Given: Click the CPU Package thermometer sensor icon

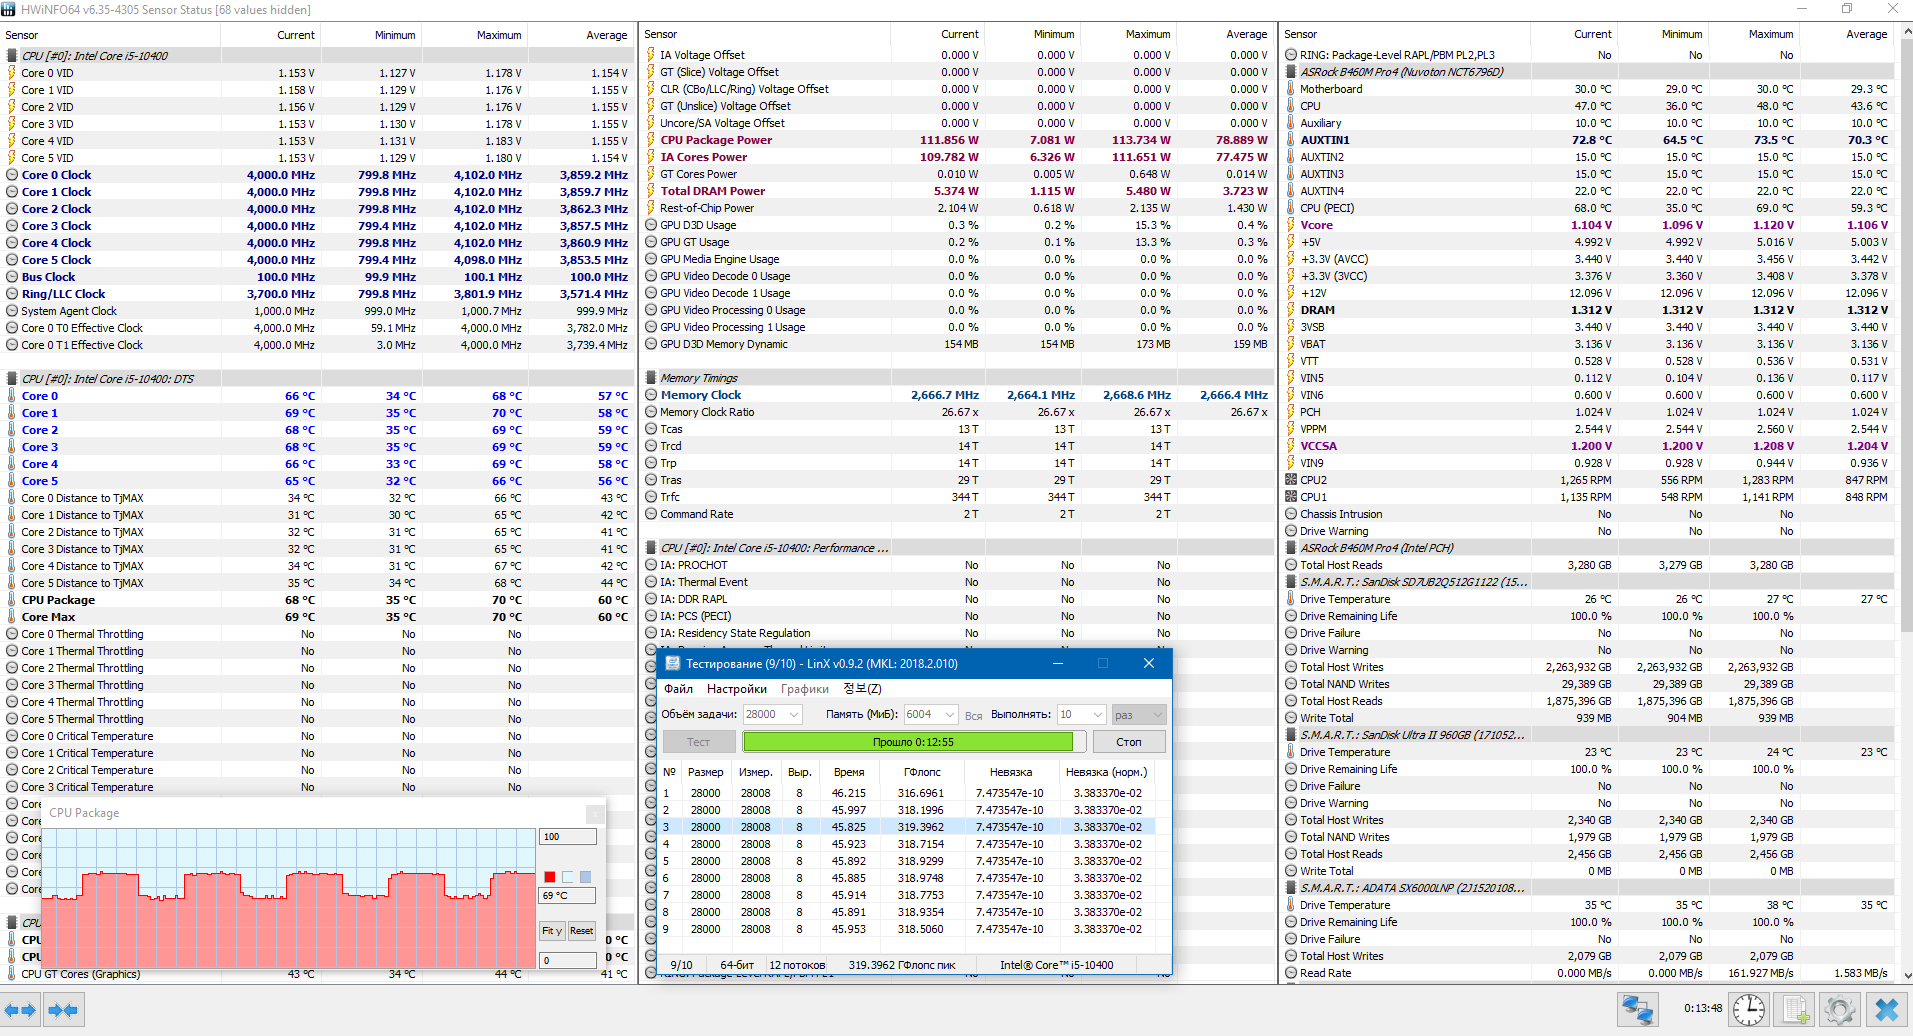Looking at the screenshot, I should coord(12,600).
